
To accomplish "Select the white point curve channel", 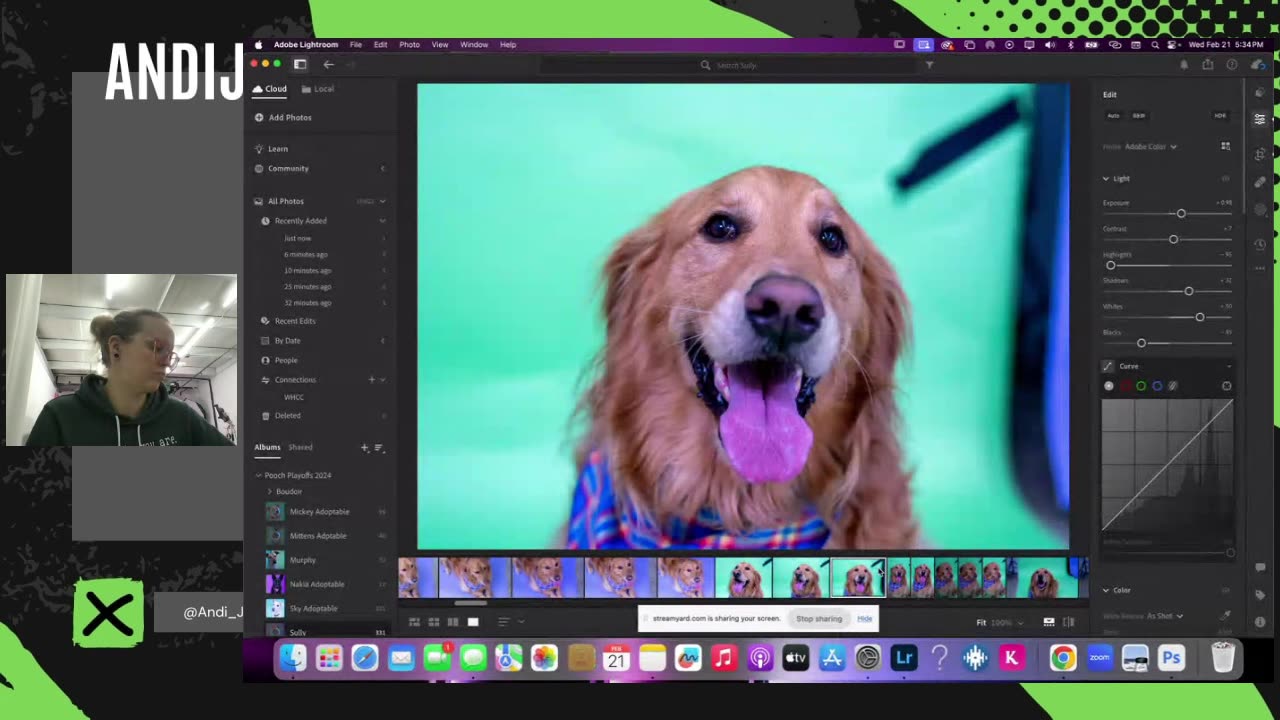I will (x=1109, y=386).
